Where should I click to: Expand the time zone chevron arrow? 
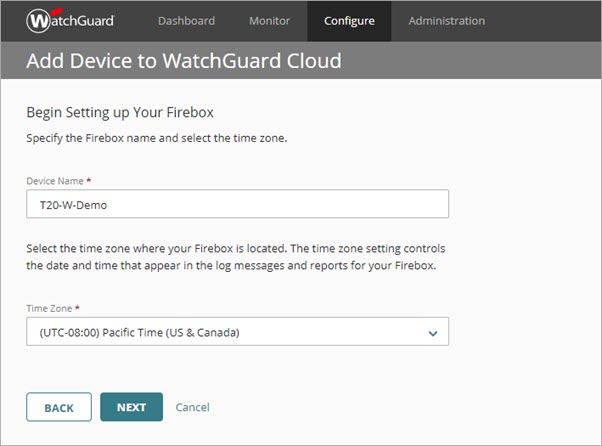pos(433,333)
